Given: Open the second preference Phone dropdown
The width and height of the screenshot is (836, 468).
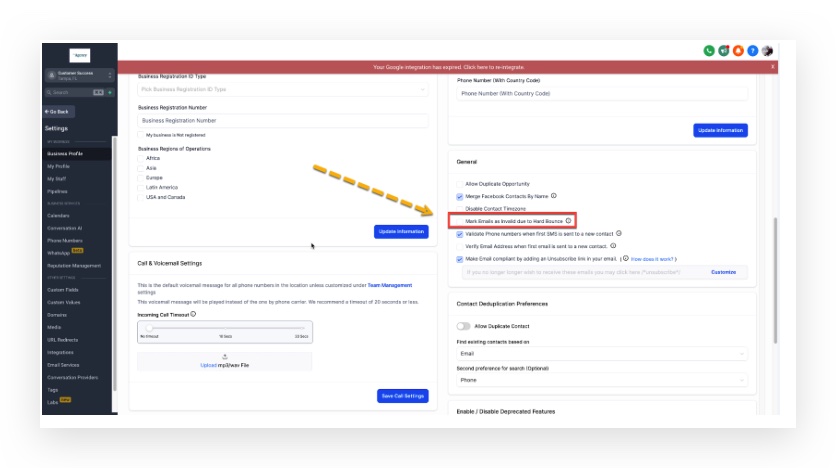Looking at the screenshot, I should pyautogui.click(x=601, y=380).
